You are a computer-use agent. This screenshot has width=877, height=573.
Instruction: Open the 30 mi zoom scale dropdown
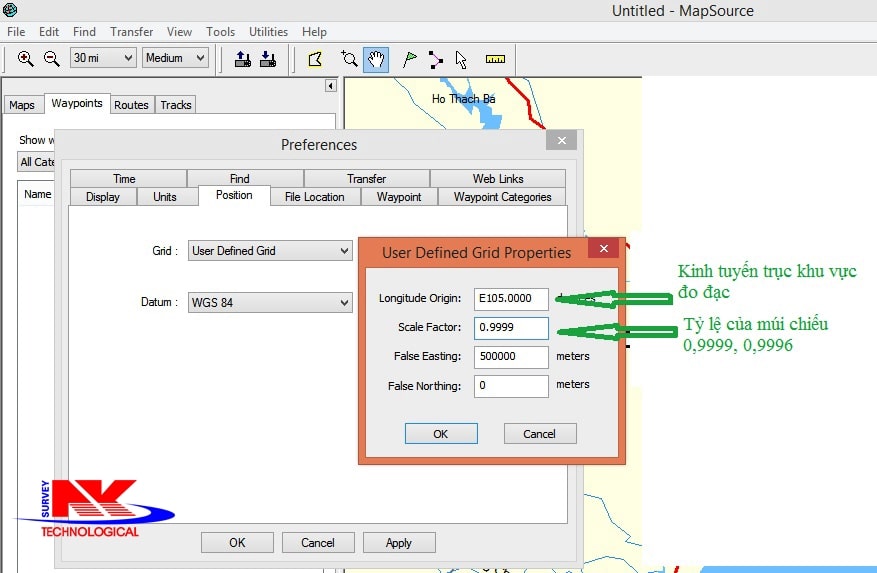coord(103,58)
